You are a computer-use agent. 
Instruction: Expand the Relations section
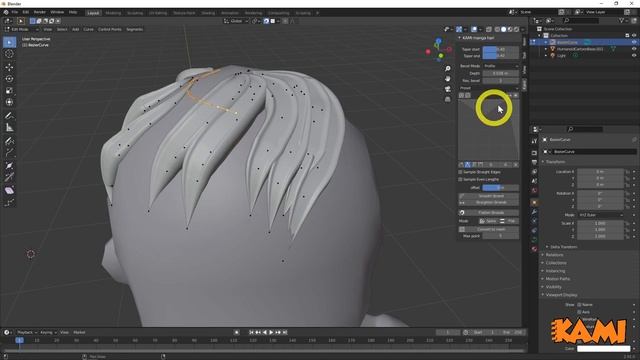pyautogui.click(x=554, y=255)
